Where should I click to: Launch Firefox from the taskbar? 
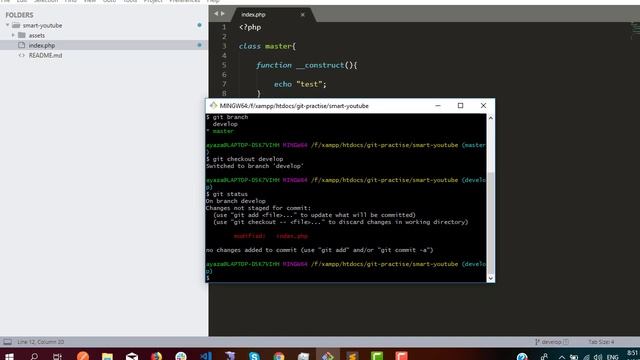point(156,356)
